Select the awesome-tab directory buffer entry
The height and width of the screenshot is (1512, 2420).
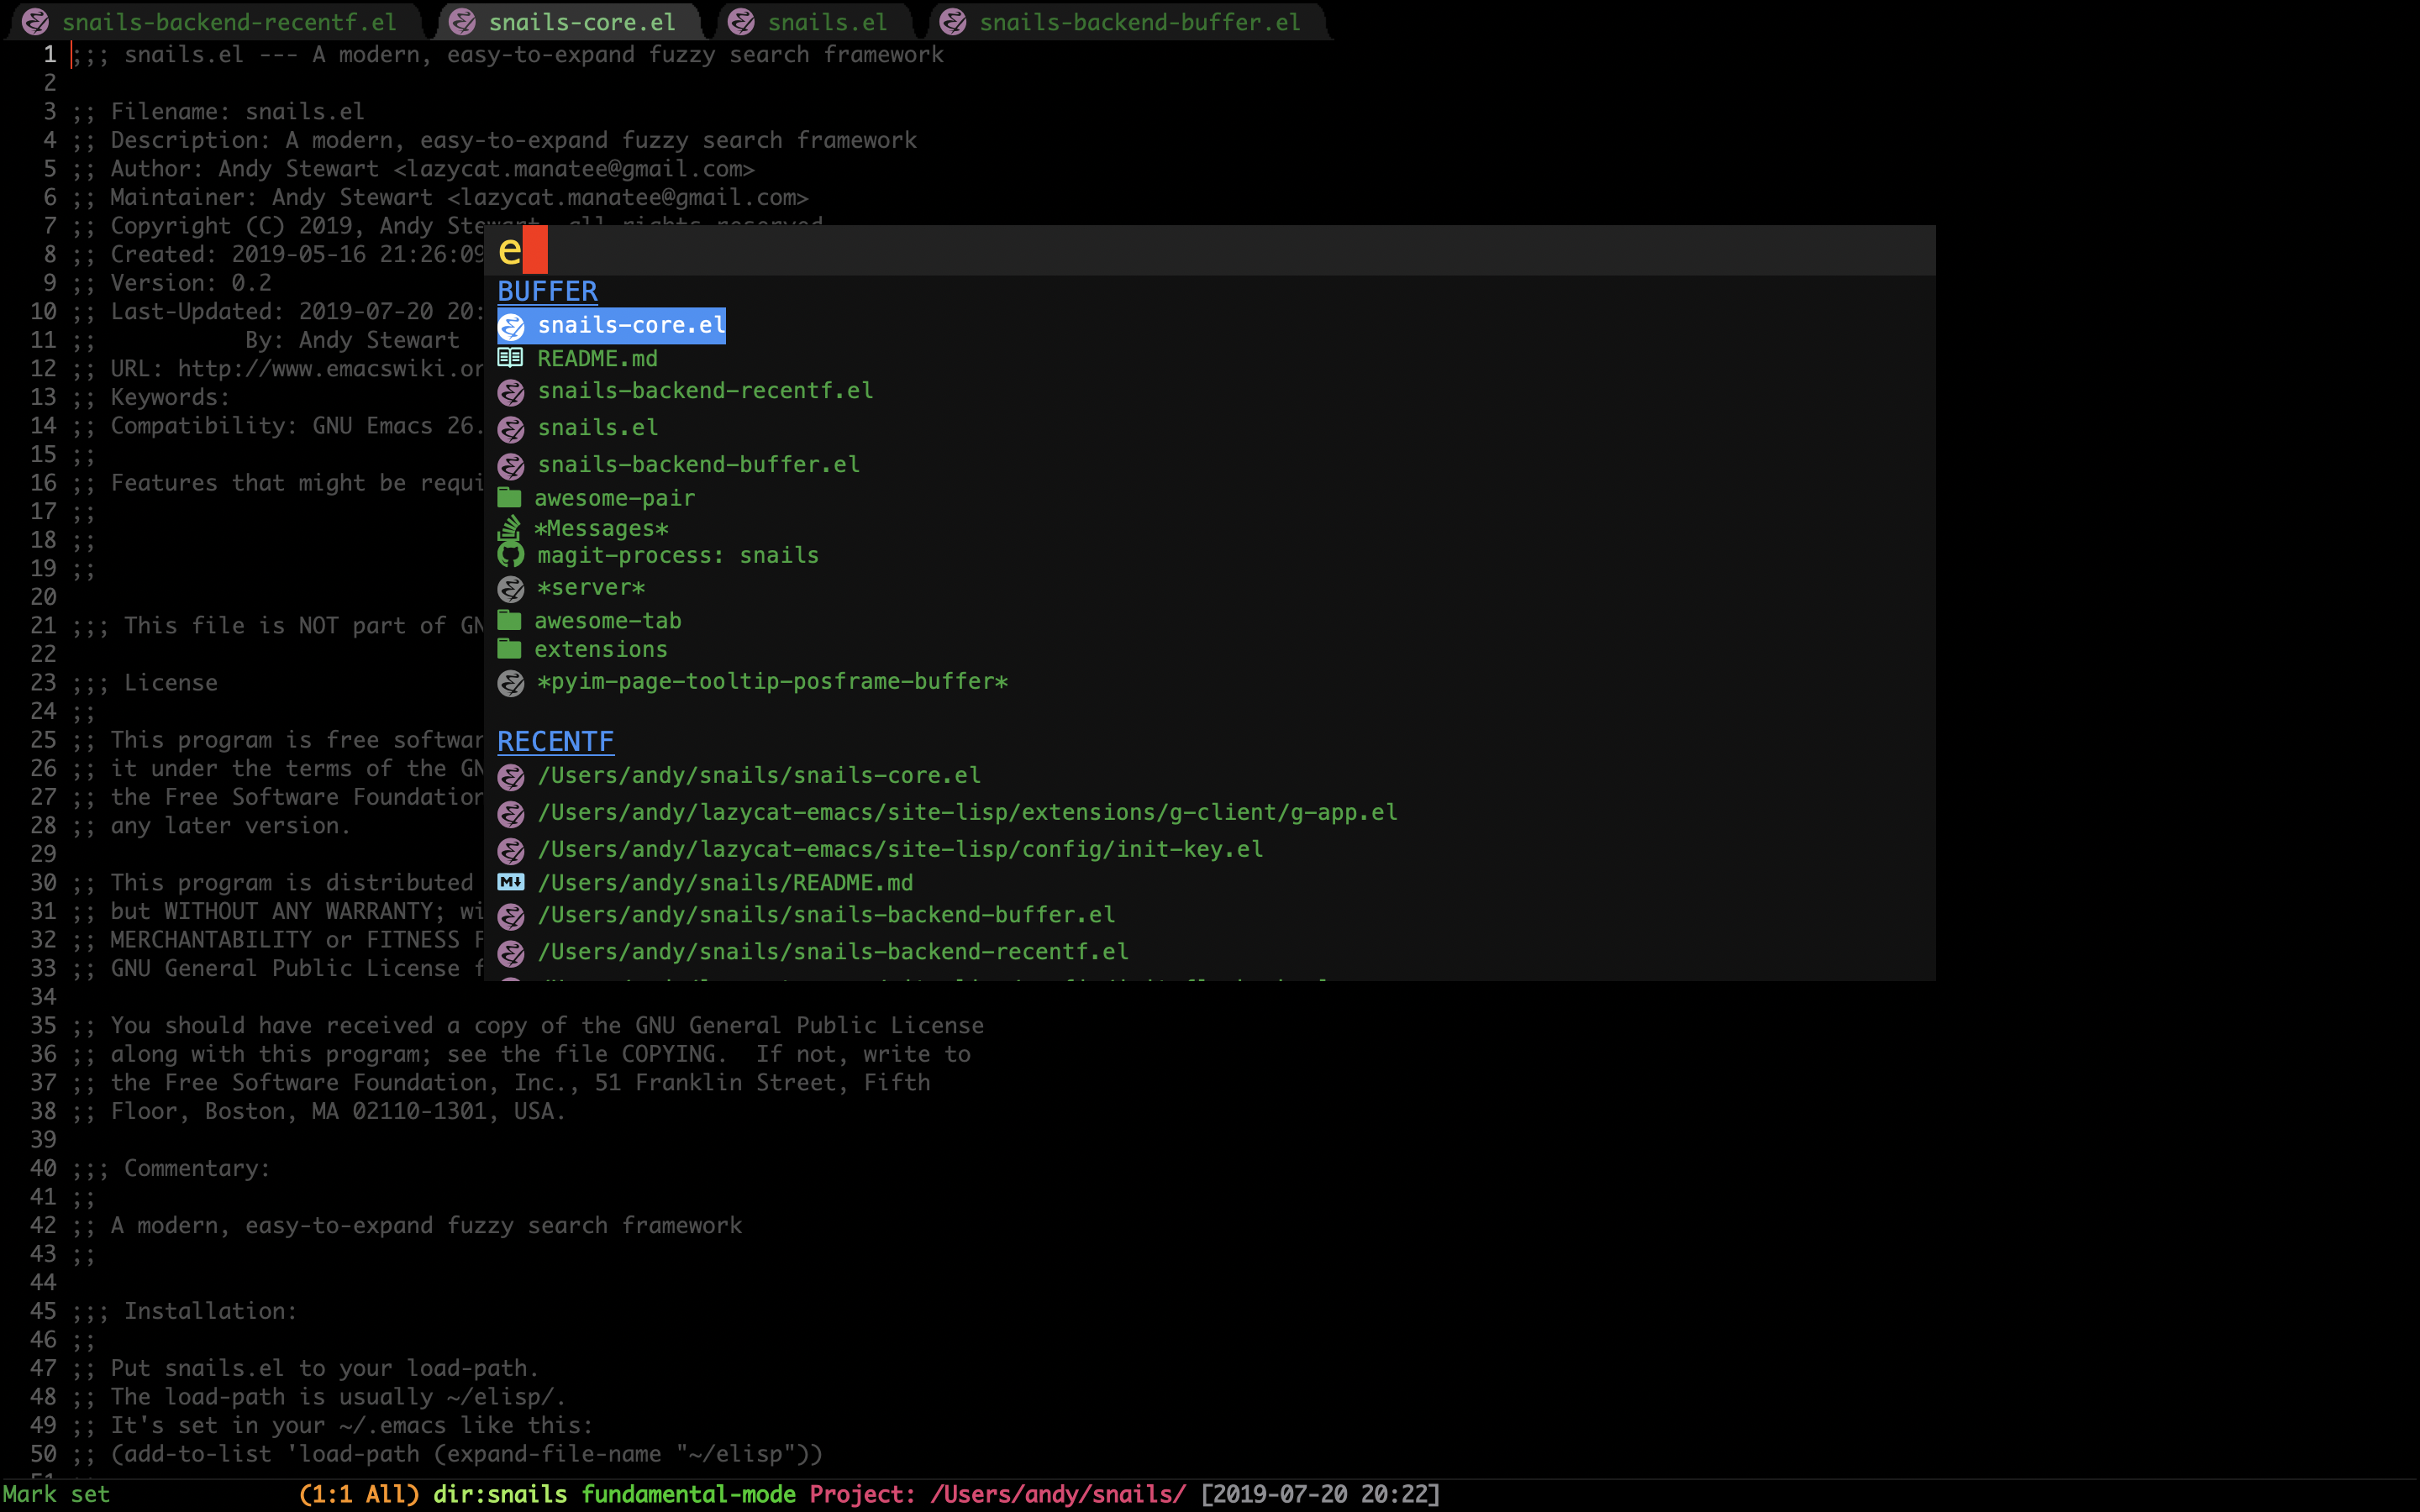coord(607,621)
